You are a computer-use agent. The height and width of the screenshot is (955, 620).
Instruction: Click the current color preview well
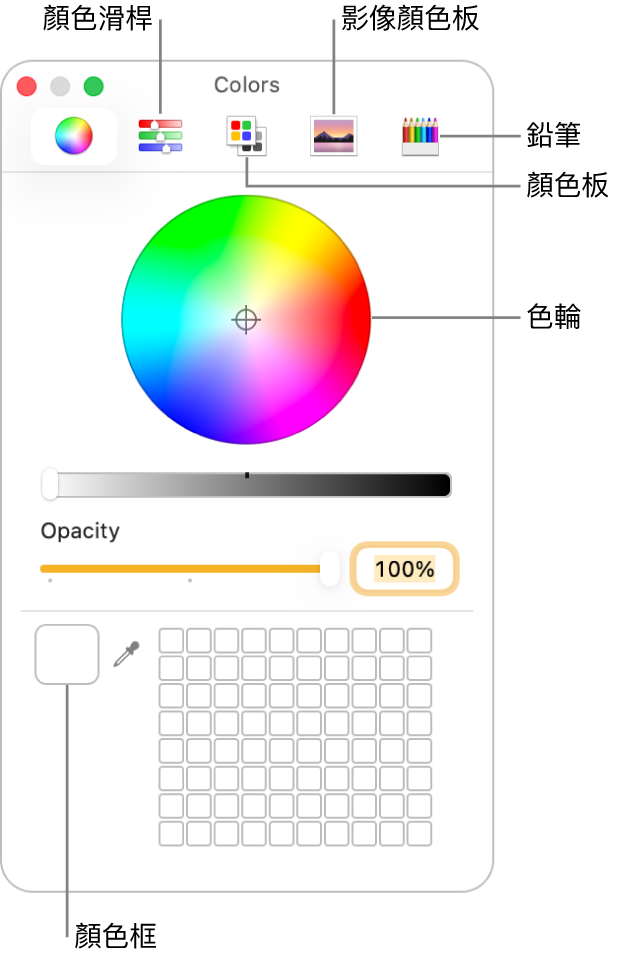(x=67, y=655)
